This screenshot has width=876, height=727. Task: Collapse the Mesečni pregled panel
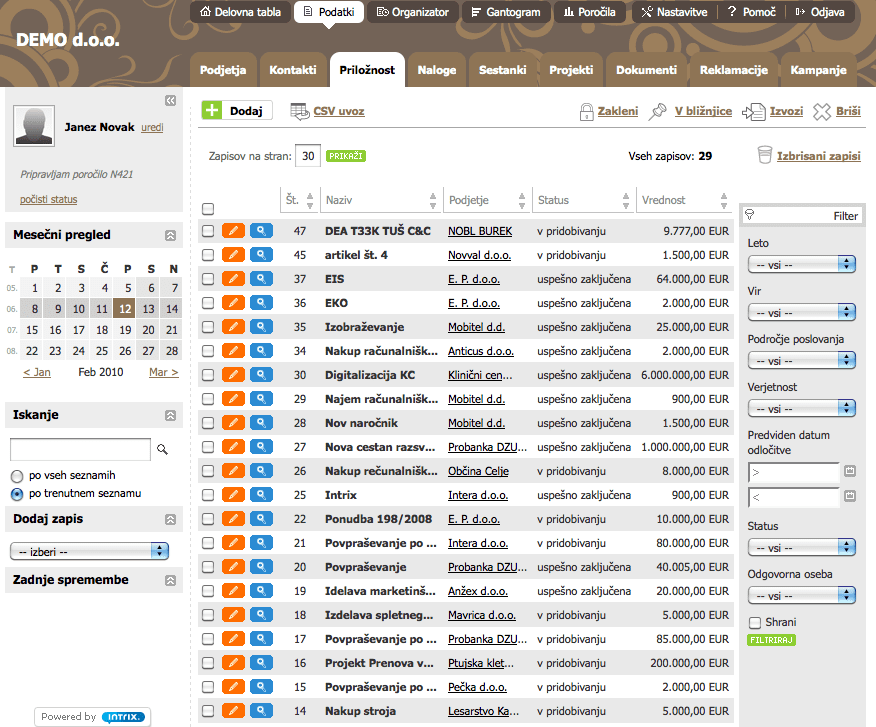point(170,236)
